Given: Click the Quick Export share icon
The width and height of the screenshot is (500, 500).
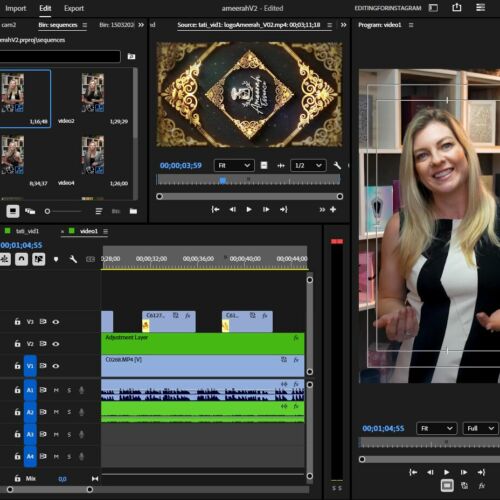Looking at the screenshot, I should tap(457, 7).
